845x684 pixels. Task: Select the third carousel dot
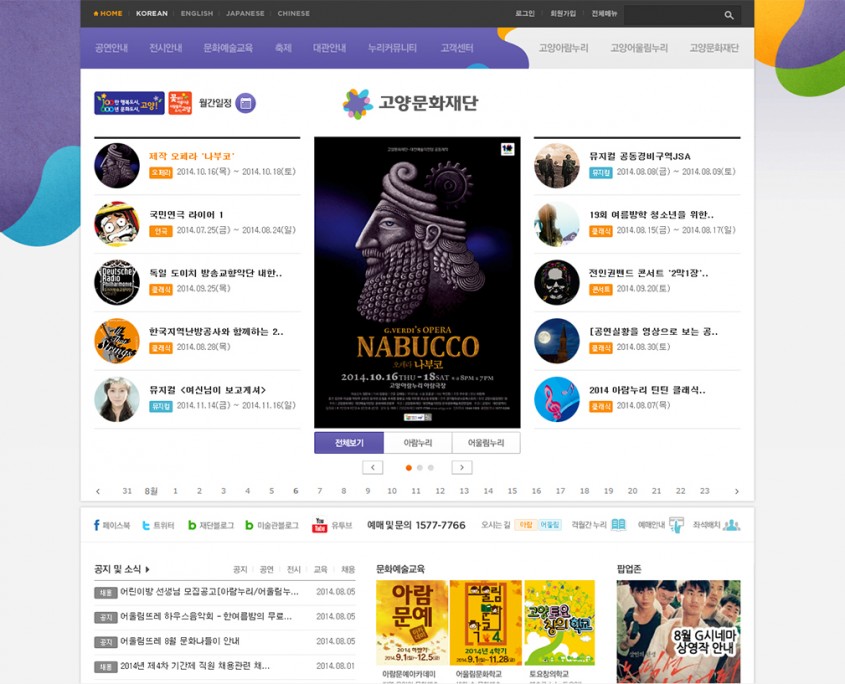tap(431, 468)
